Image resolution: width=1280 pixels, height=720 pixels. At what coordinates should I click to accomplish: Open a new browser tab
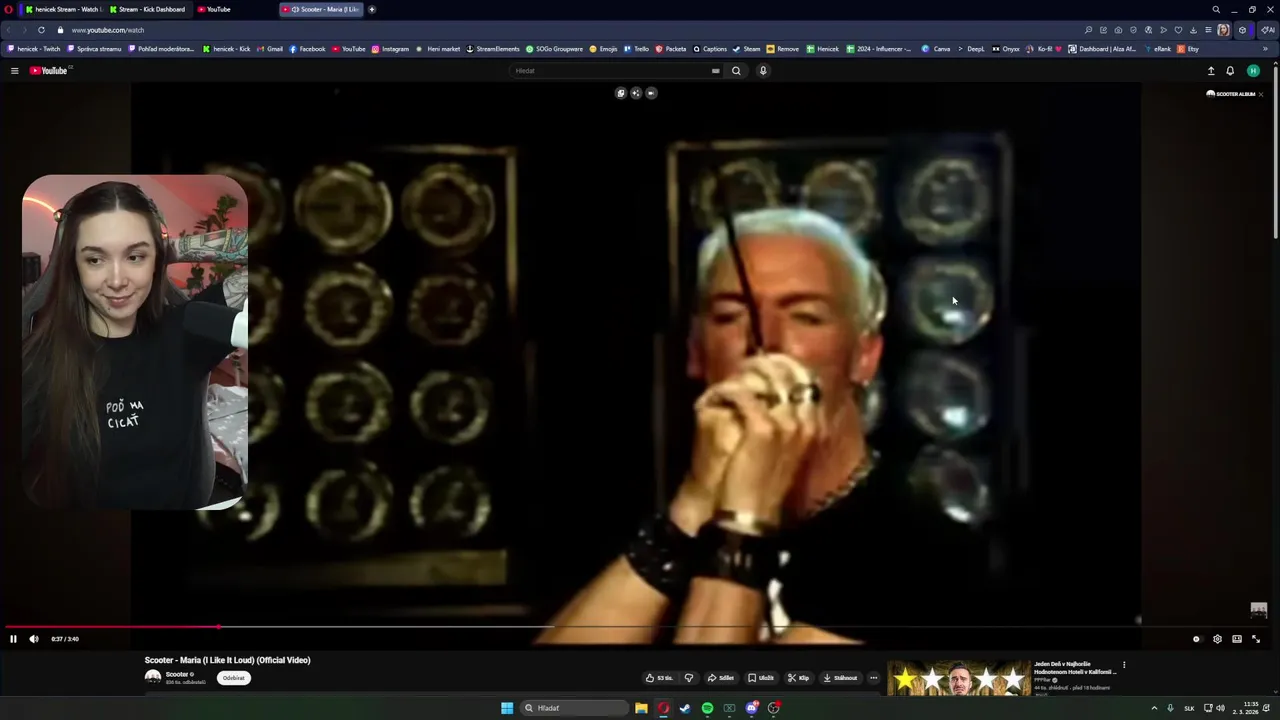[372, 9]
